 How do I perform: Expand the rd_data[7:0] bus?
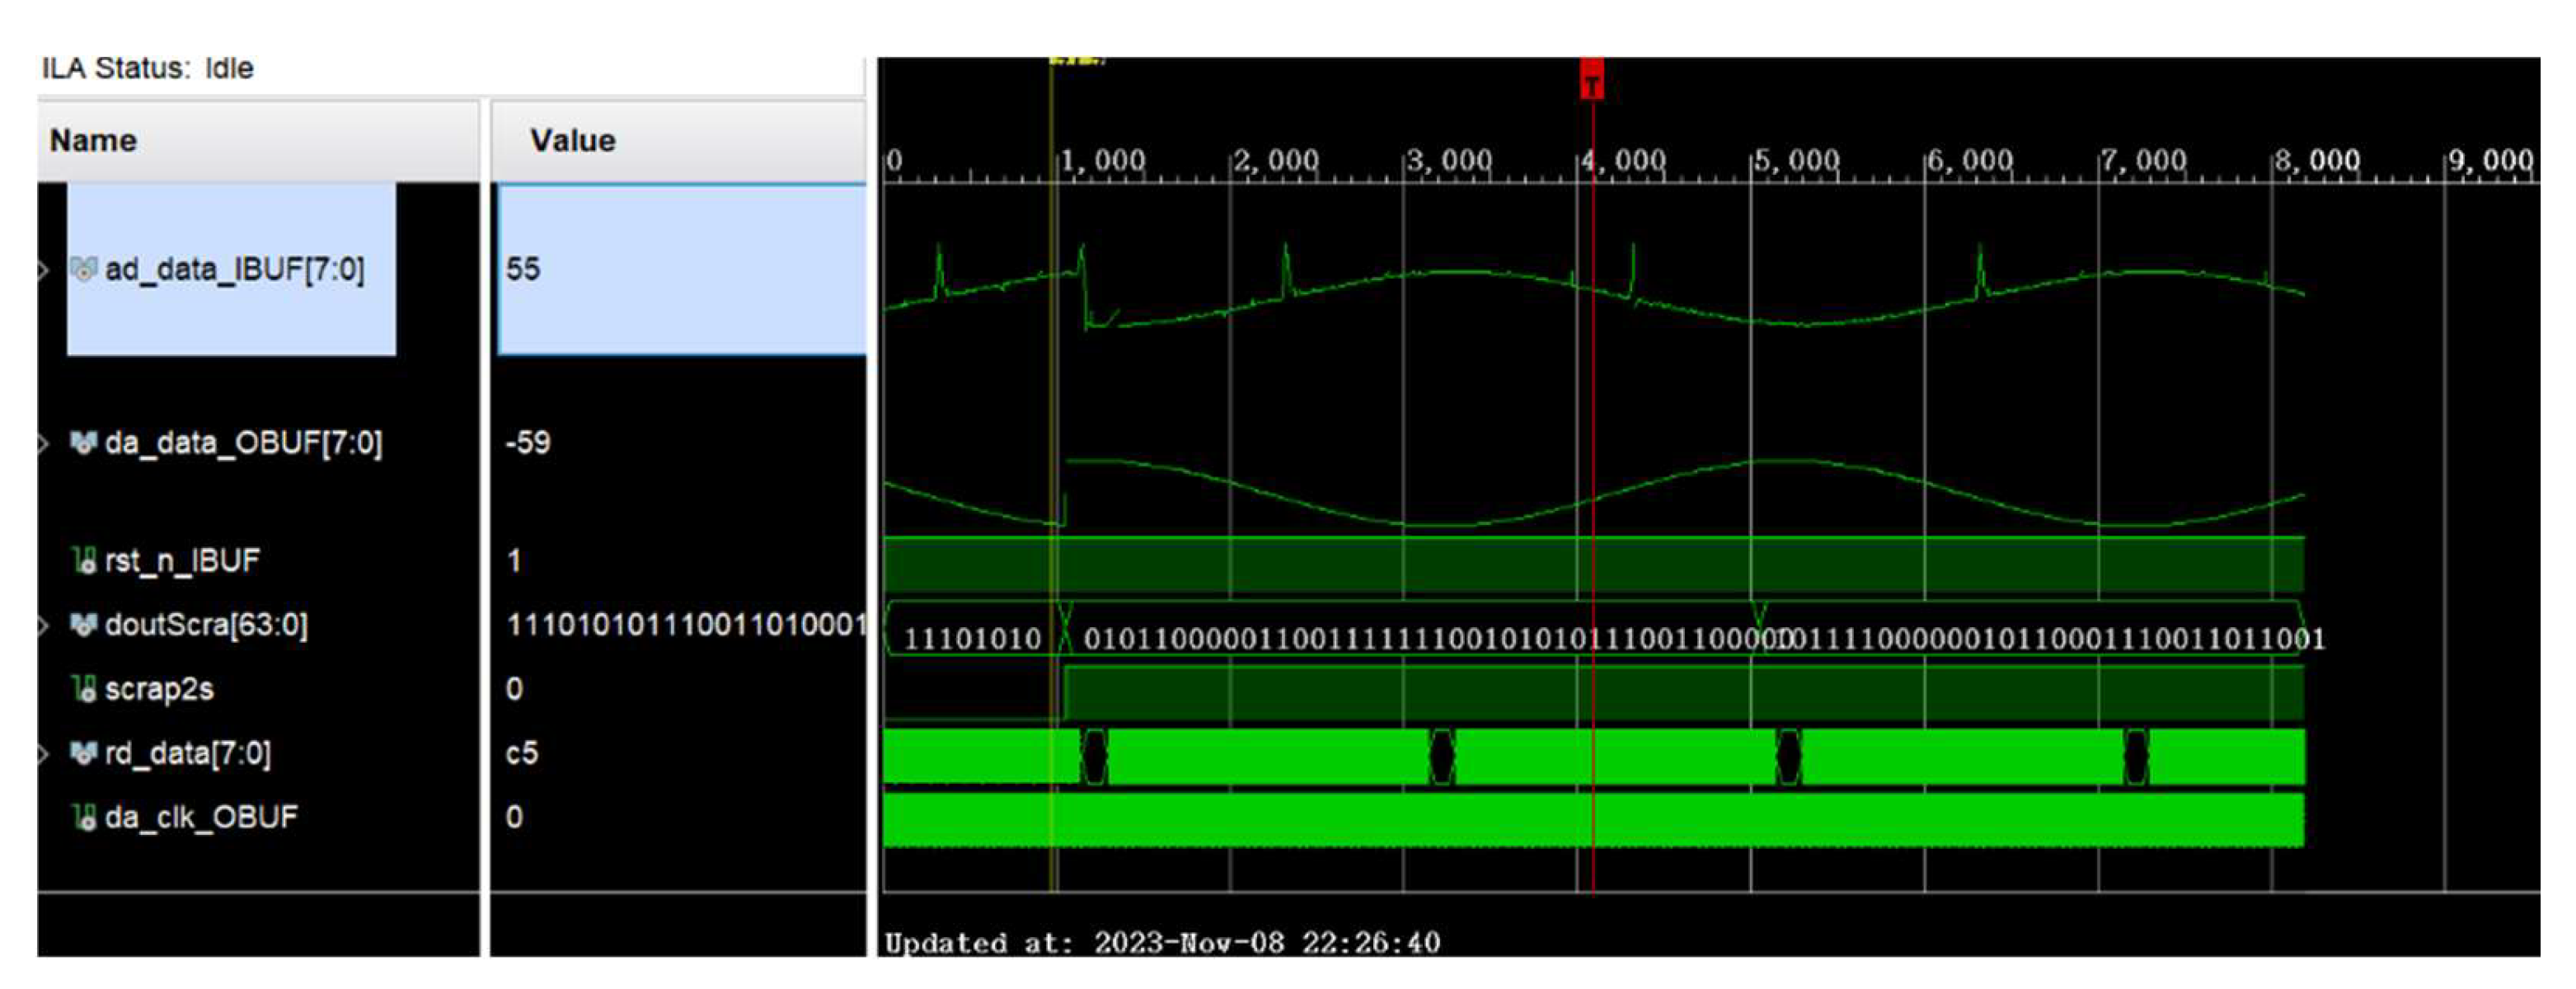pyautogui.click(x=43, y=753)
